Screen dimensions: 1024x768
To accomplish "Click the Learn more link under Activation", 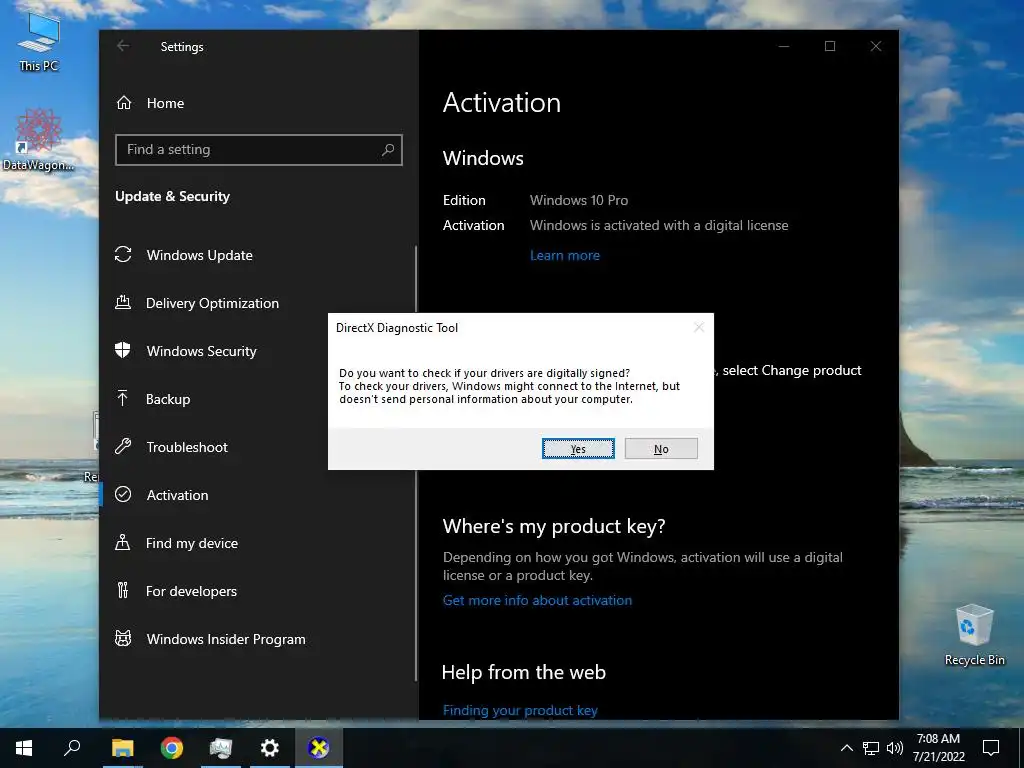I will pyautogui.click(x=565, y=255).
